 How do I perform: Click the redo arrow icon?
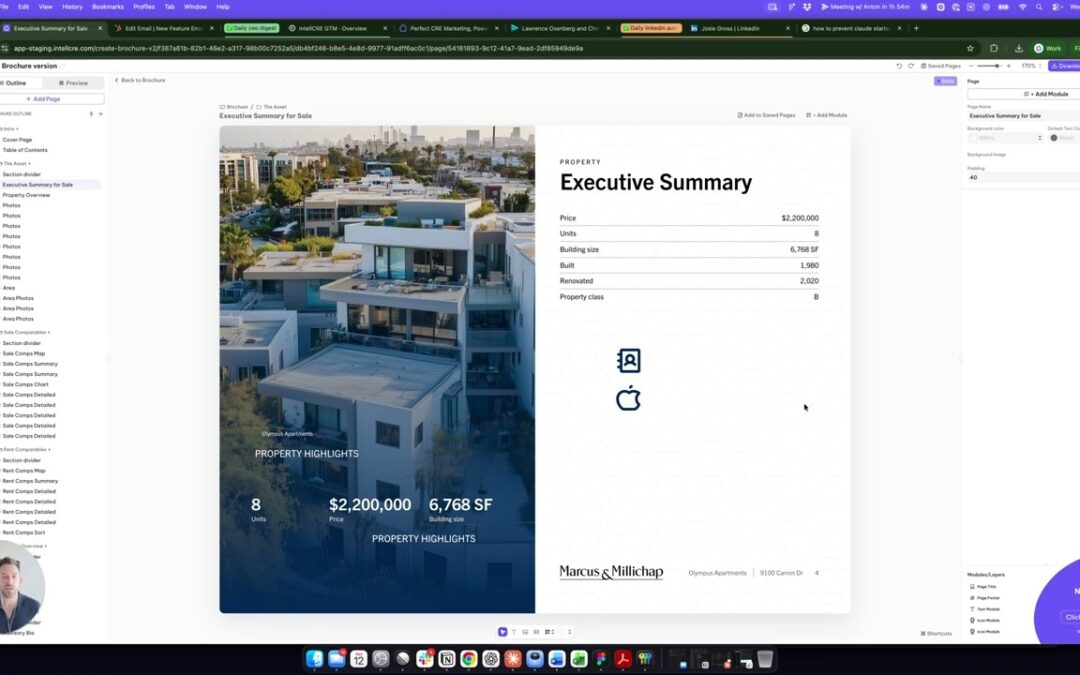tap(911, 66)
